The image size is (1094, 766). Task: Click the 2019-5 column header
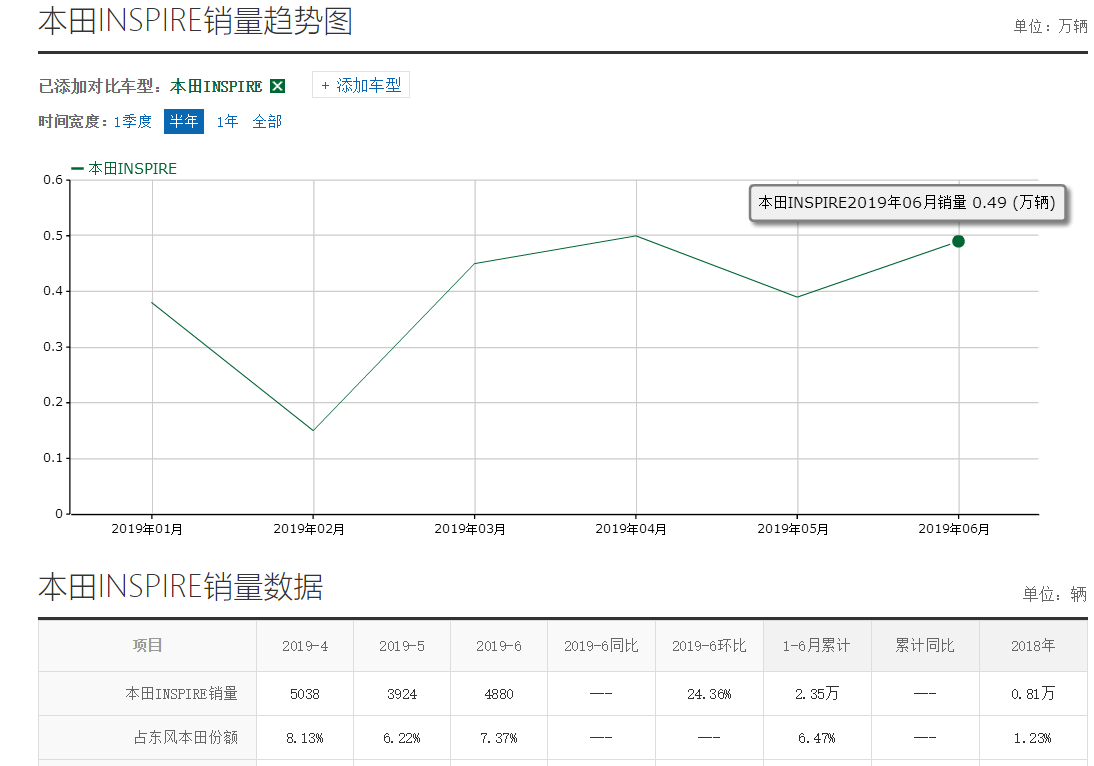point(402,646)
